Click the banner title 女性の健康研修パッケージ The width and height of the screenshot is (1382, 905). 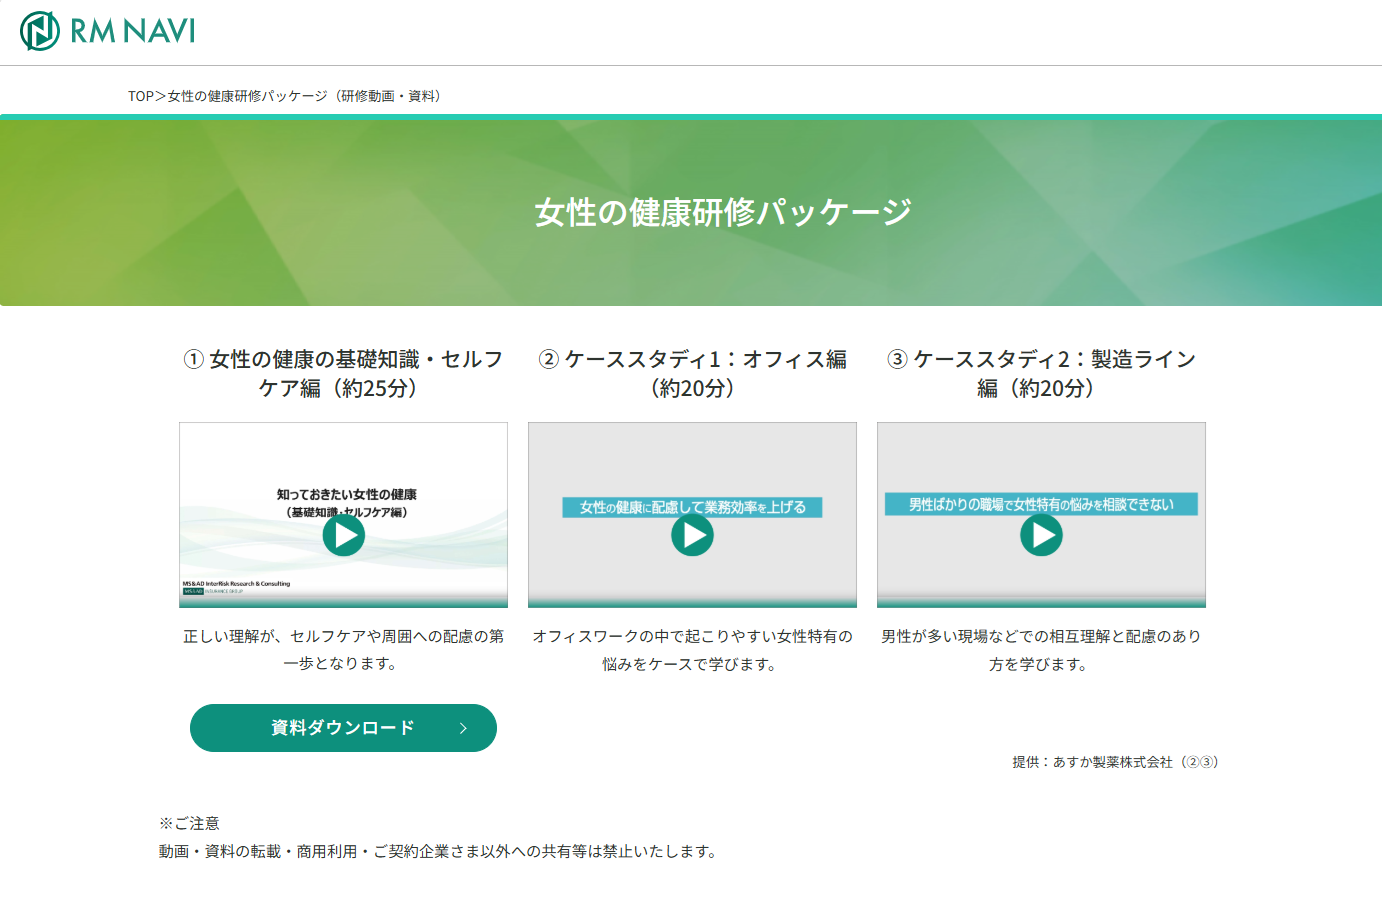pyautogui.click(x=723, y=212)
